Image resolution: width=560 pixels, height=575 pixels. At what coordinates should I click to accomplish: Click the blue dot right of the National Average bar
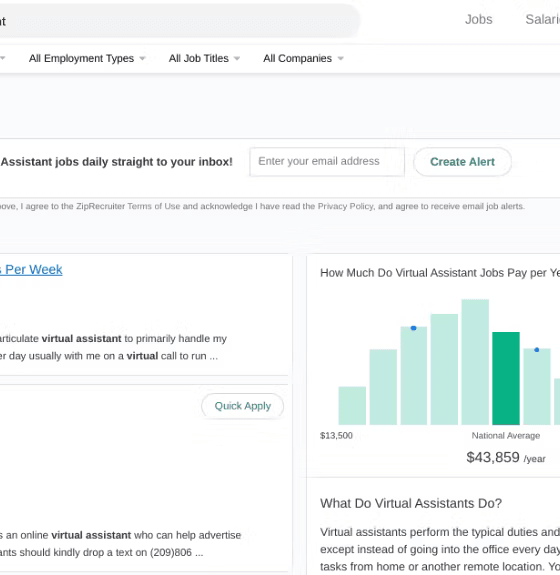[537, 350]
